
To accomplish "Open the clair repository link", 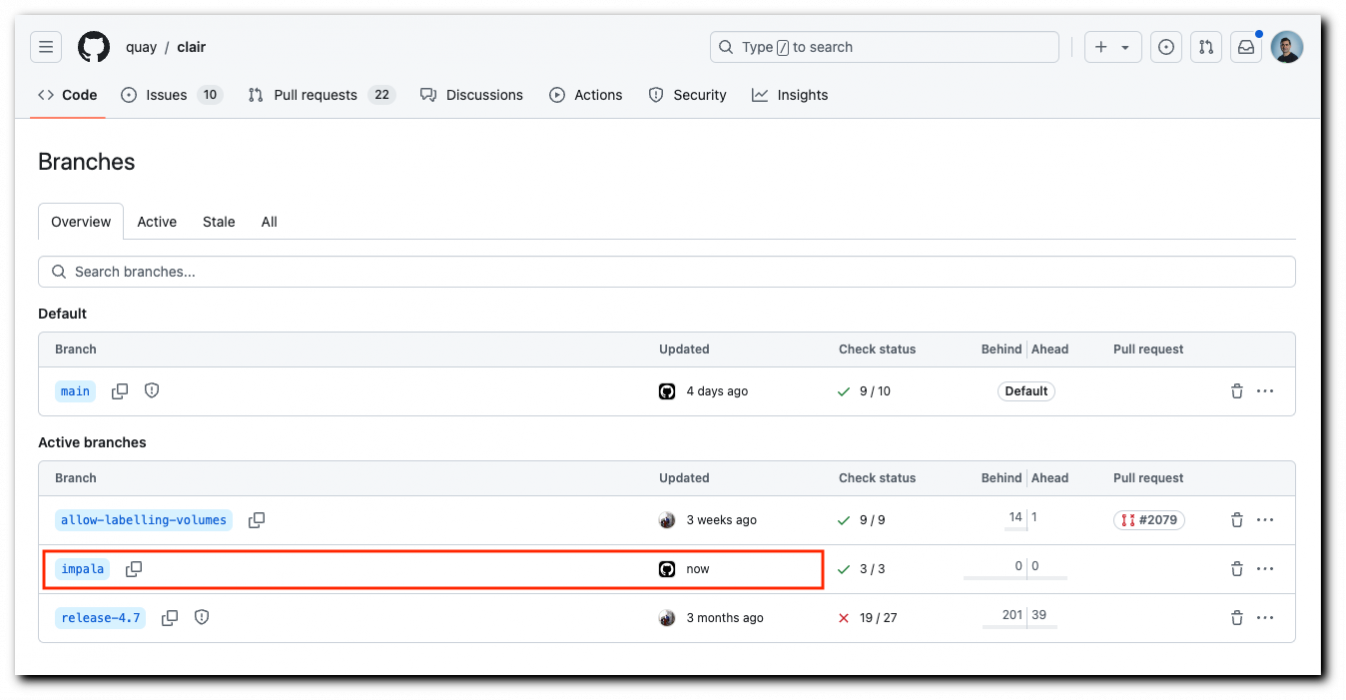I will pyautogui.click(x=191, y=47).
